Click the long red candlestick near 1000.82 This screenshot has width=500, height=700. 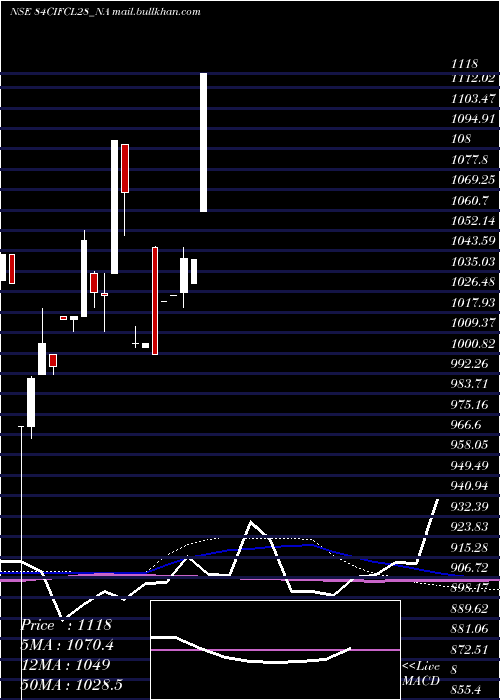[x=155, y=301]
